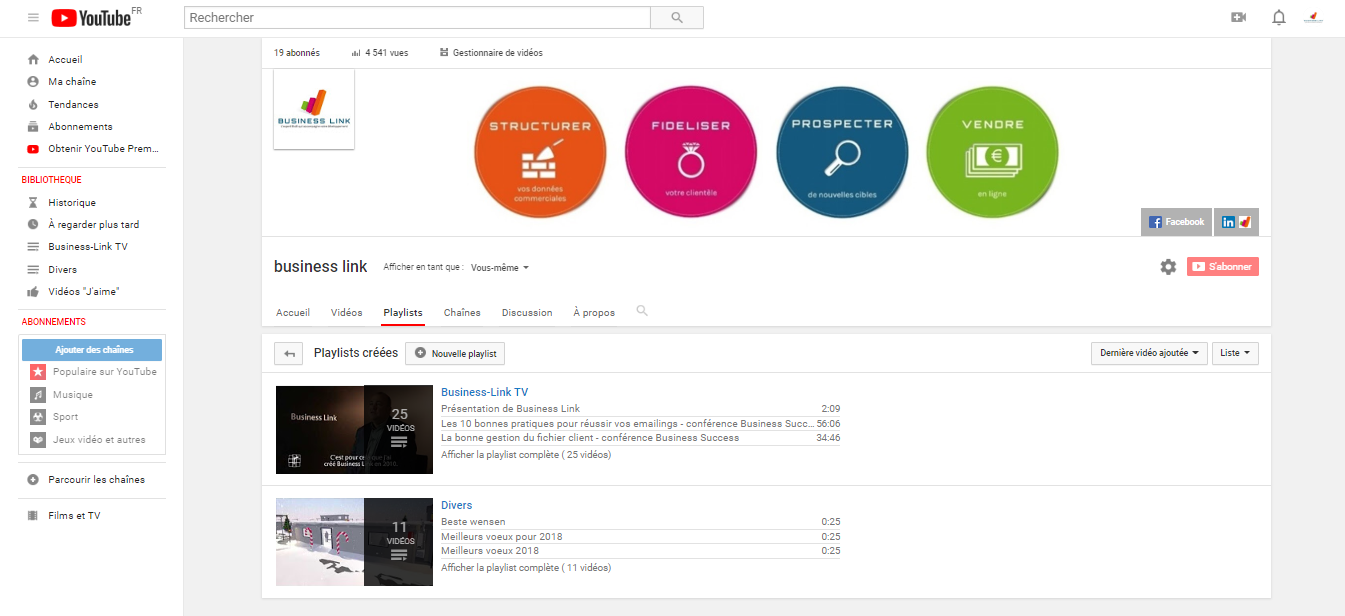Open the Dernière vidéo ajoutée sort dropdown
Screen dimensions: 1345x616
(1149, 353)
